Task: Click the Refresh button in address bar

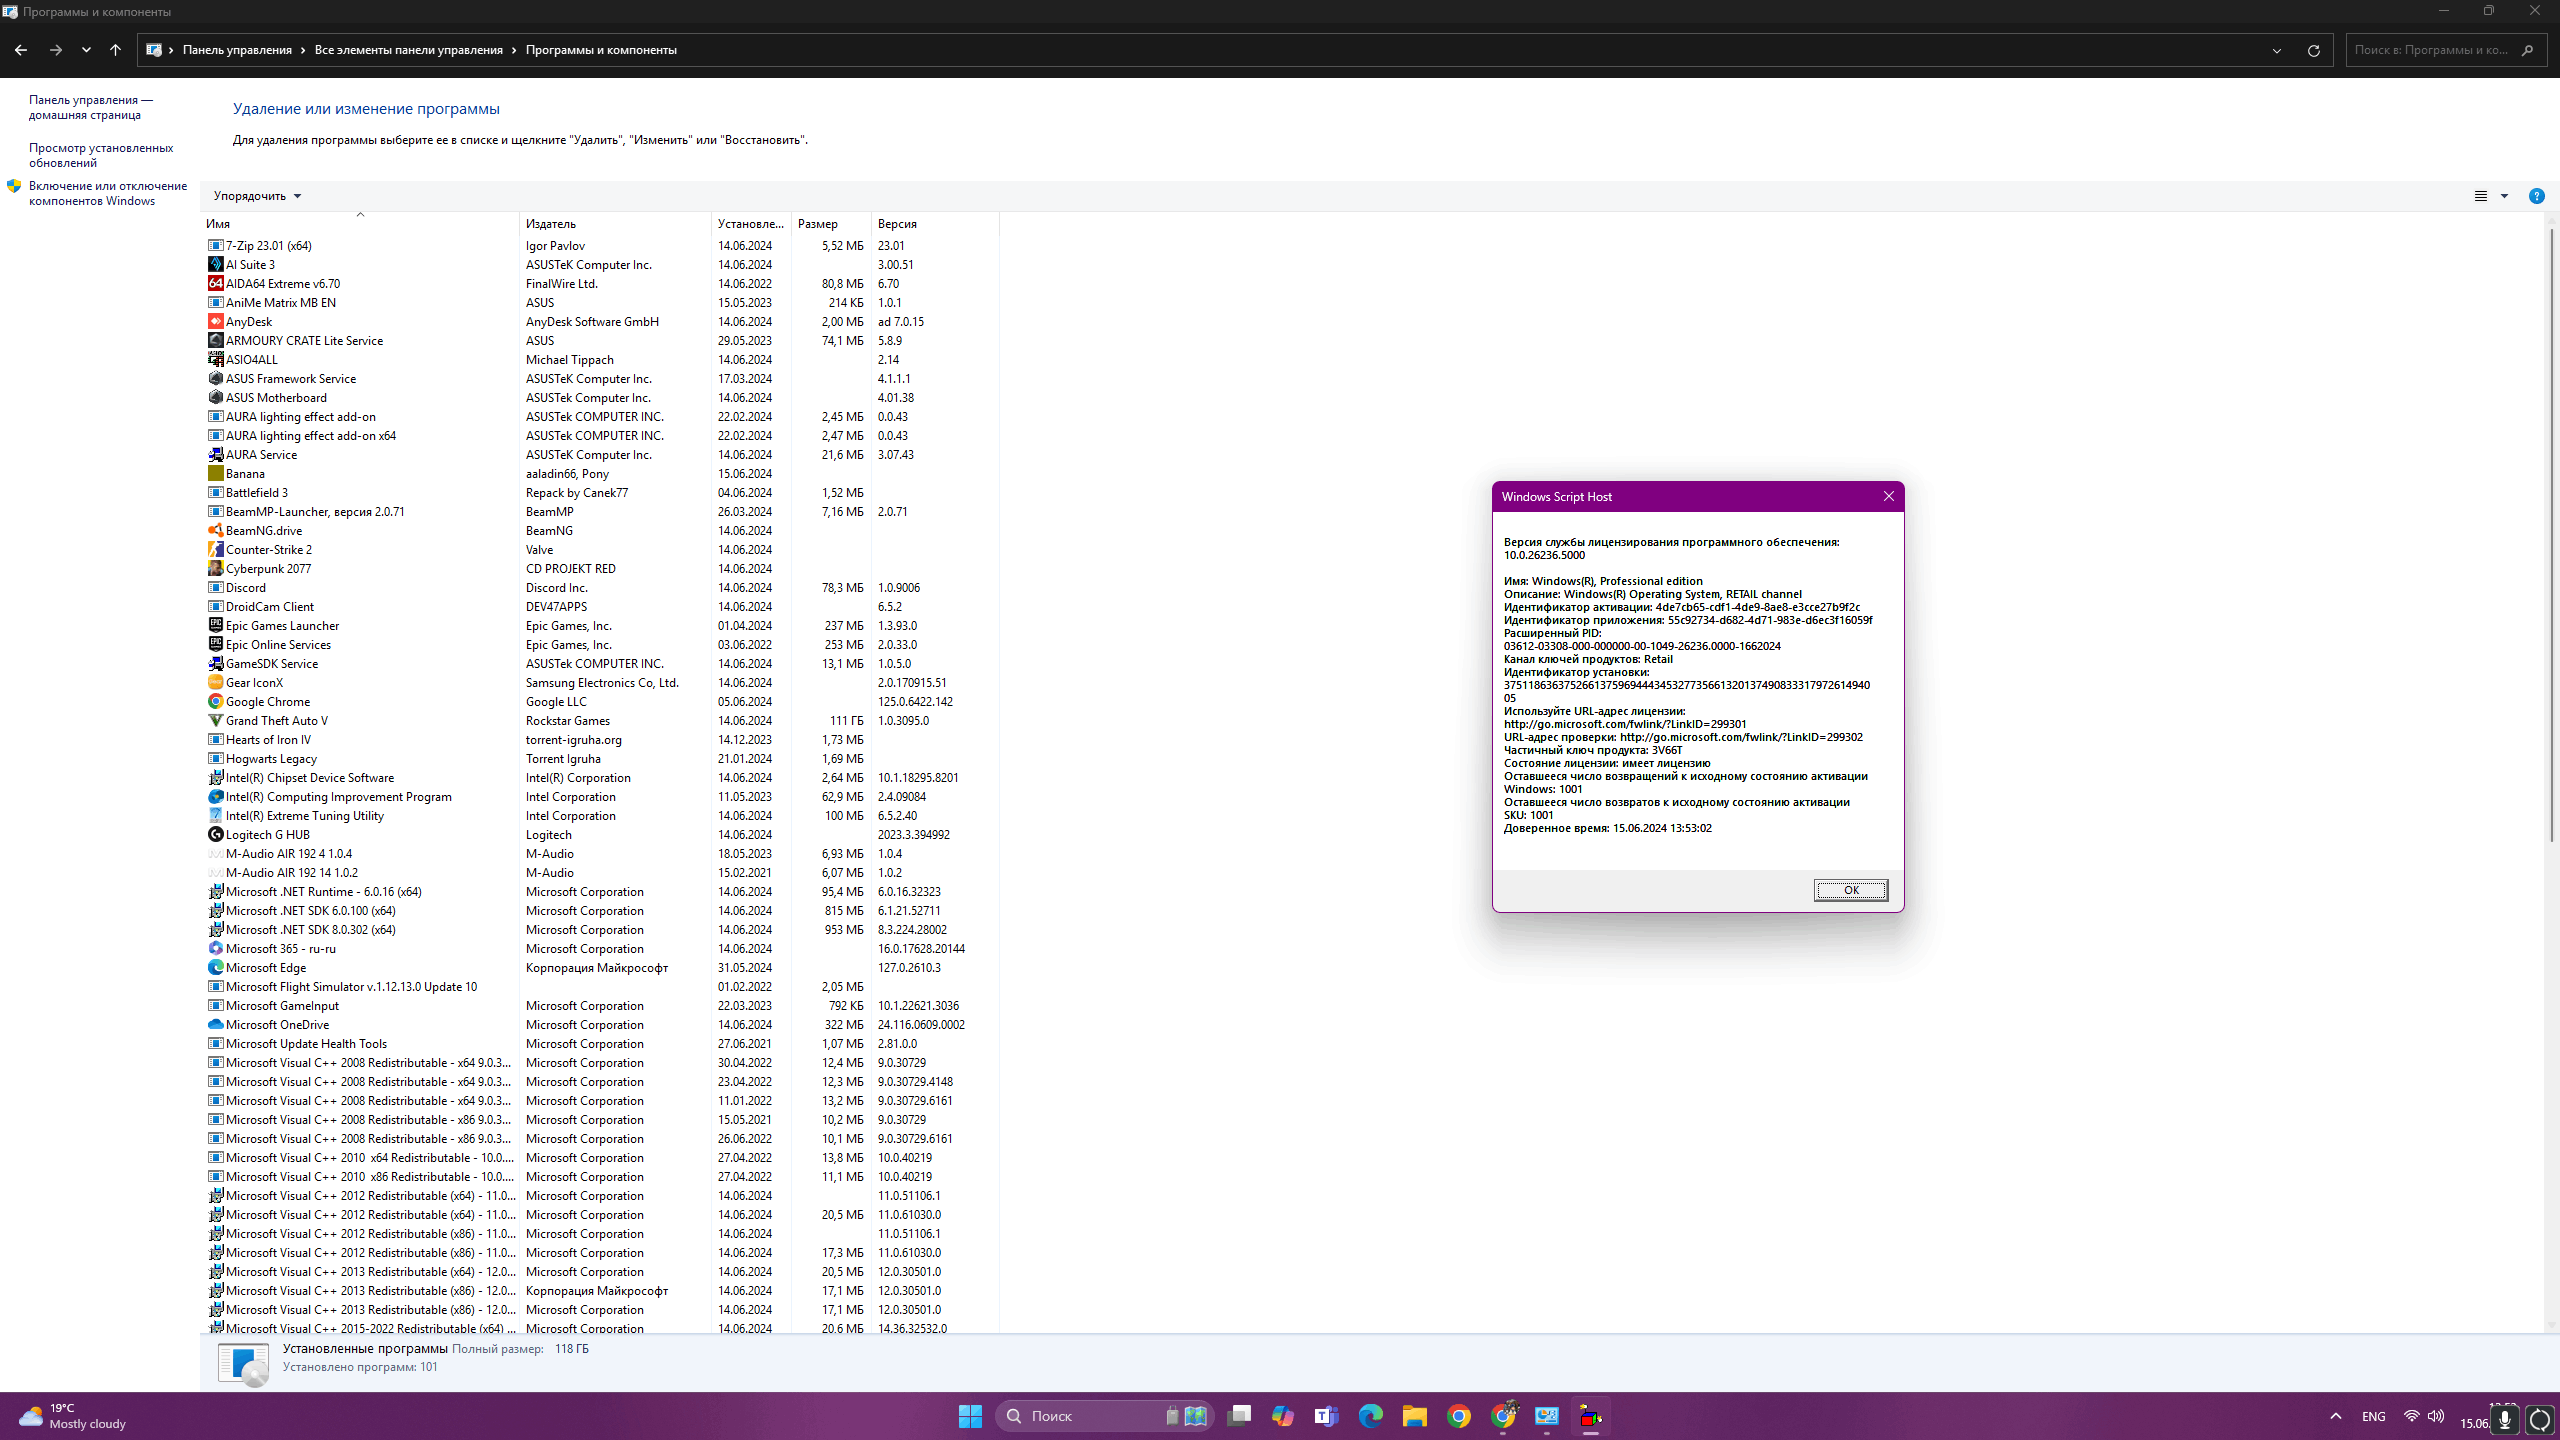Action: (x=2313, y=50)
